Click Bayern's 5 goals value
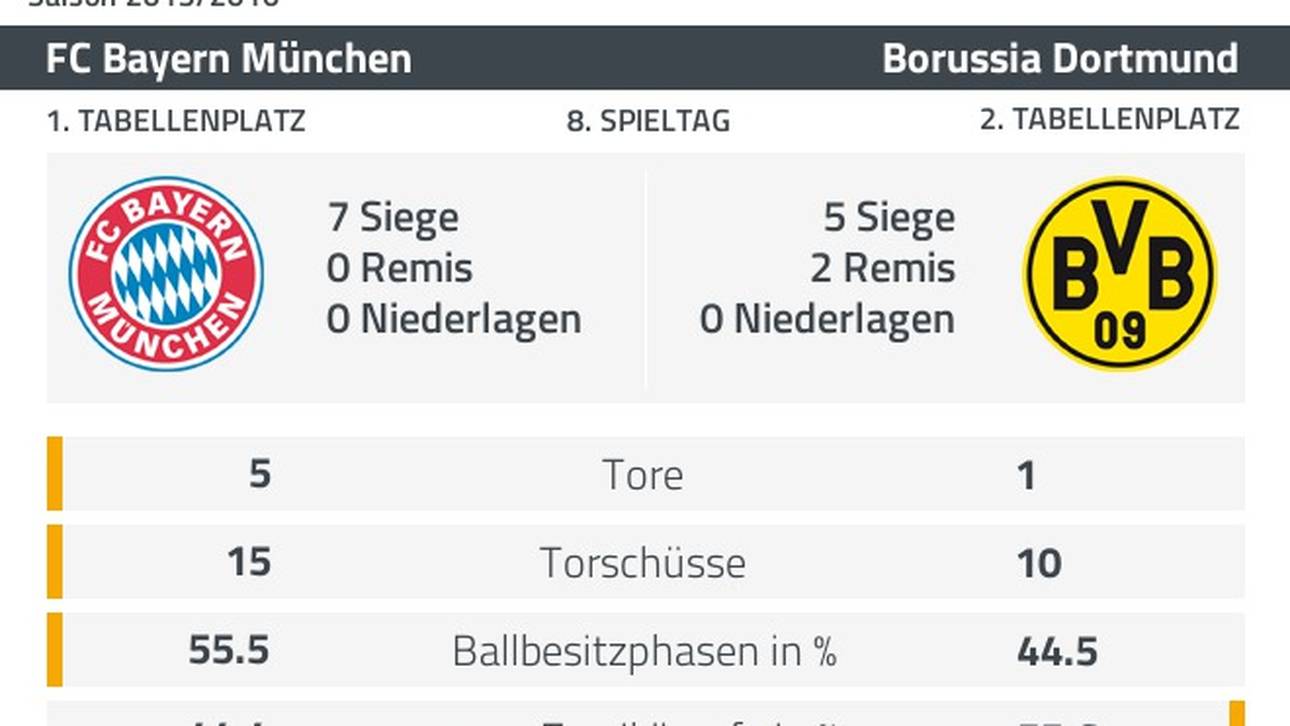Image resolution: width=1290 pixels, height=726 pixels. 260,474
